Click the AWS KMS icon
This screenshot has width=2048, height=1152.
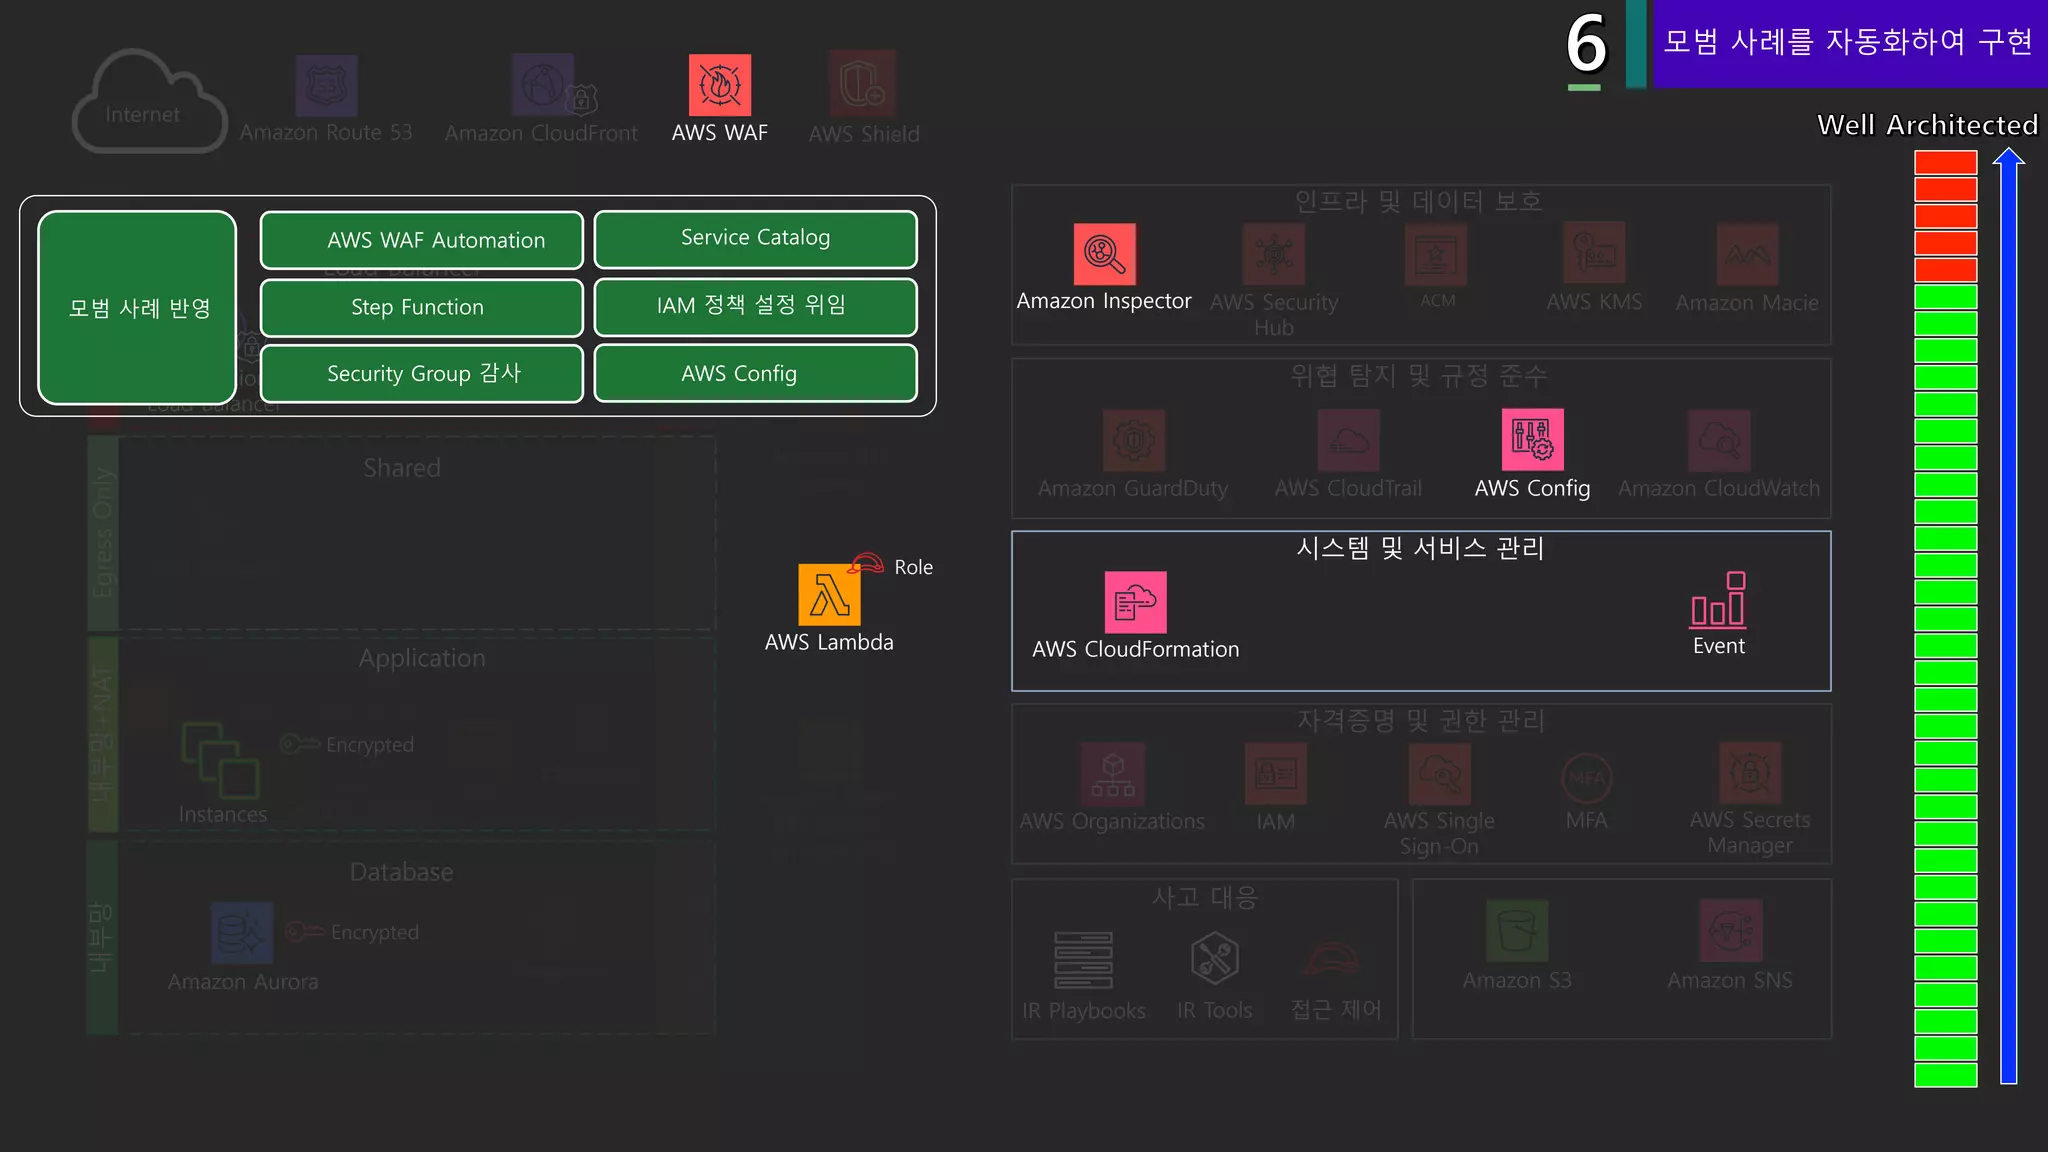click(x=1594, y=254)
